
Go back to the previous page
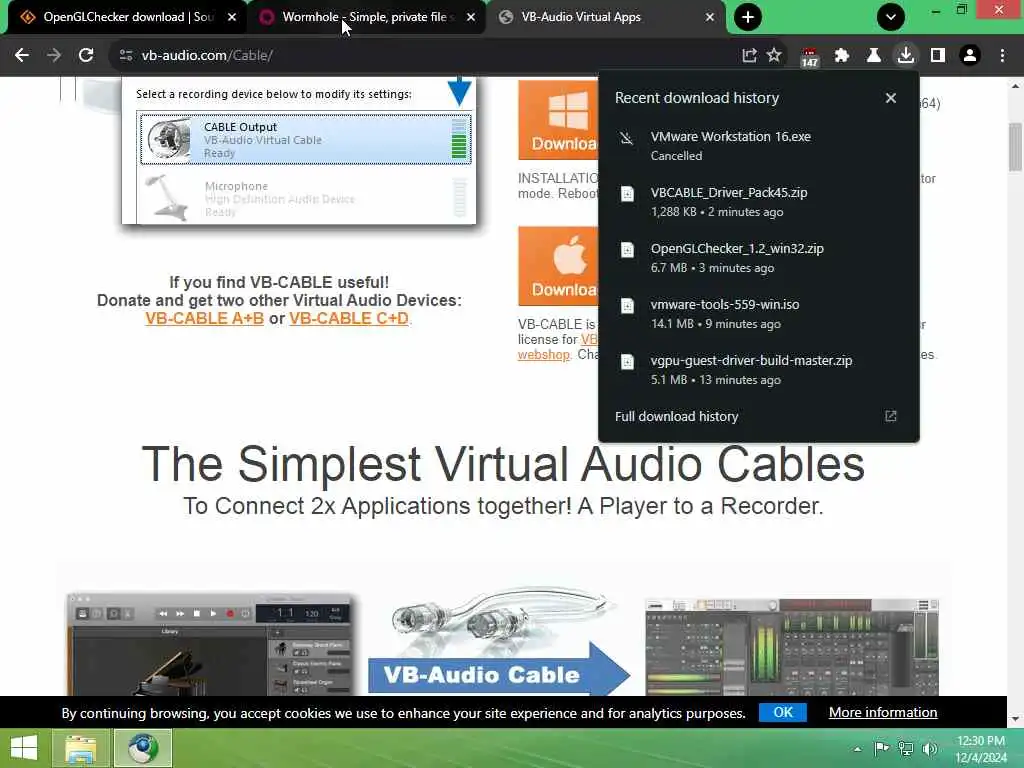pos(22,56)
